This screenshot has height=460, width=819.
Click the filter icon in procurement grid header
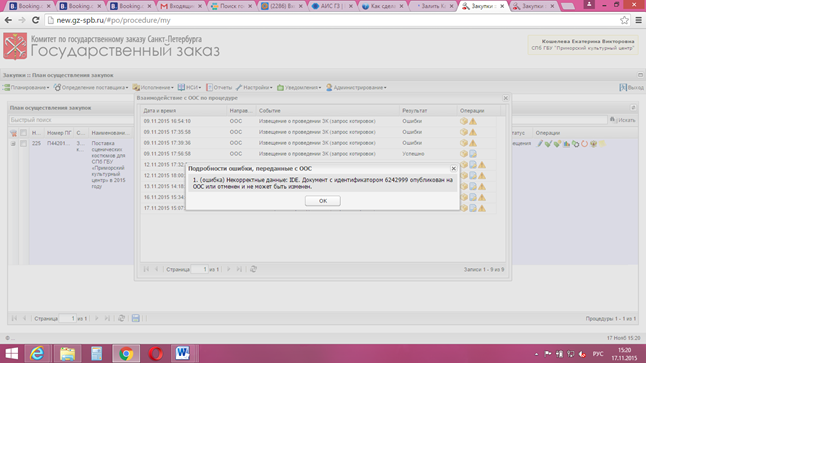(x=14, y=133)
